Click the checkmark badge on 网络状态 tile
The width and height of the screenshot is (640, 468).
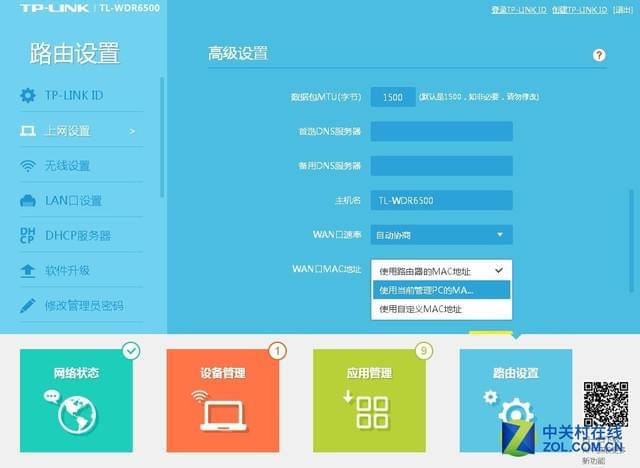[131, 351]
